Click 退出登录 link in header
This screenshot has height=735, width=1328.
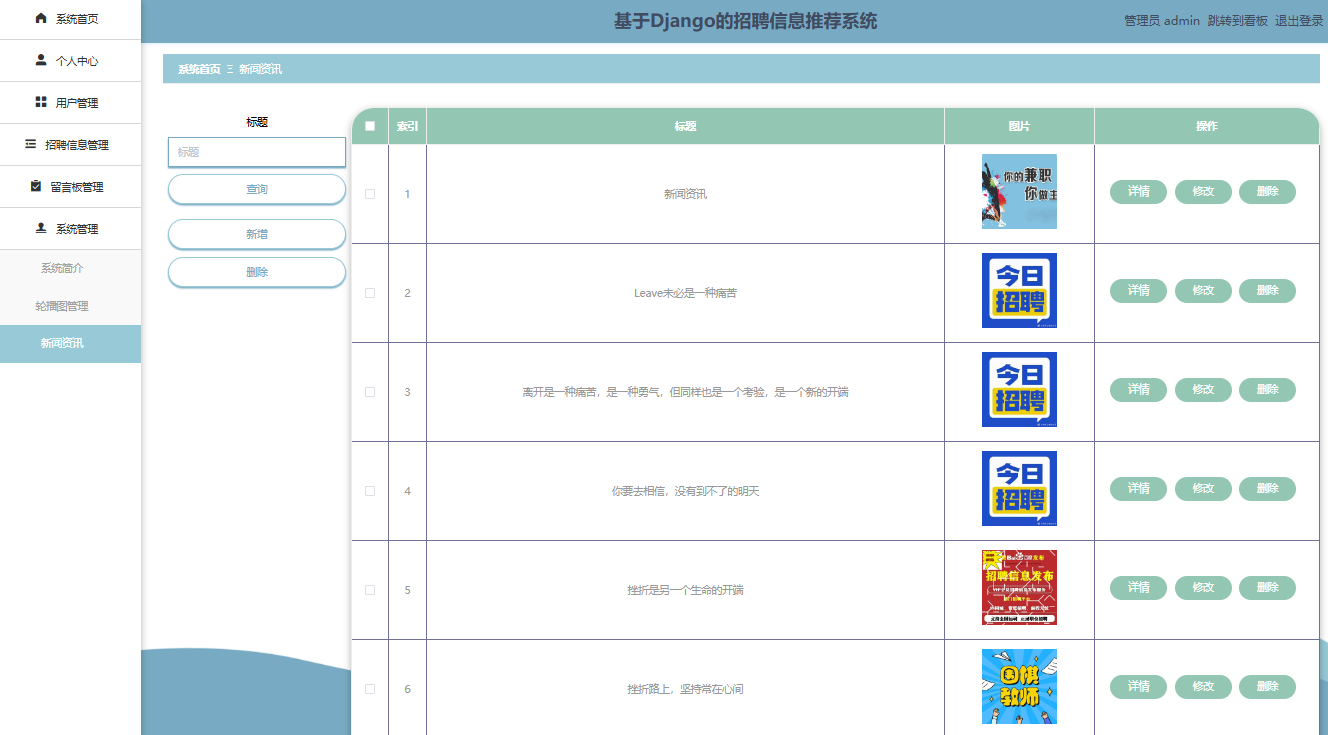click(x=1299, y=21)
